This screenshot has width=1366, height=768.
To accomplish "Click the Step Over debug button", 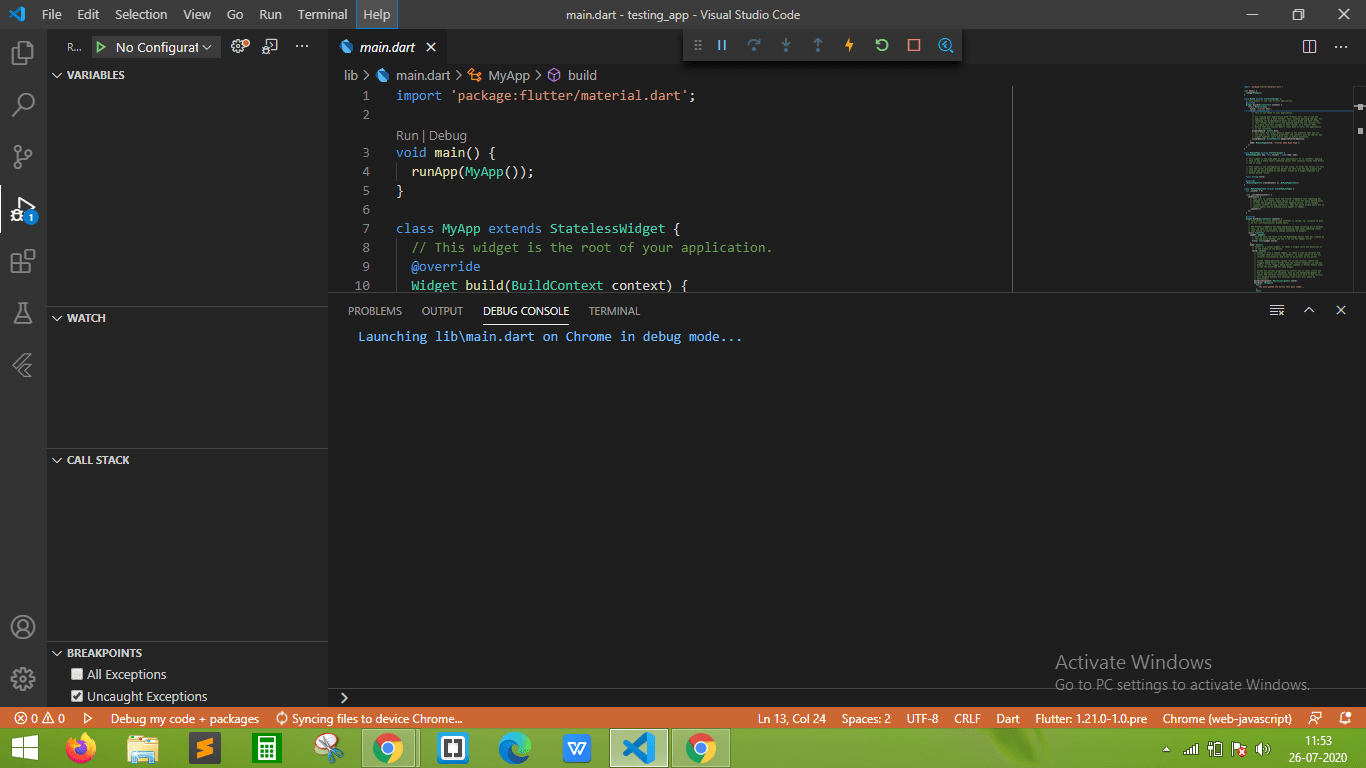I will tap(754, 46).
